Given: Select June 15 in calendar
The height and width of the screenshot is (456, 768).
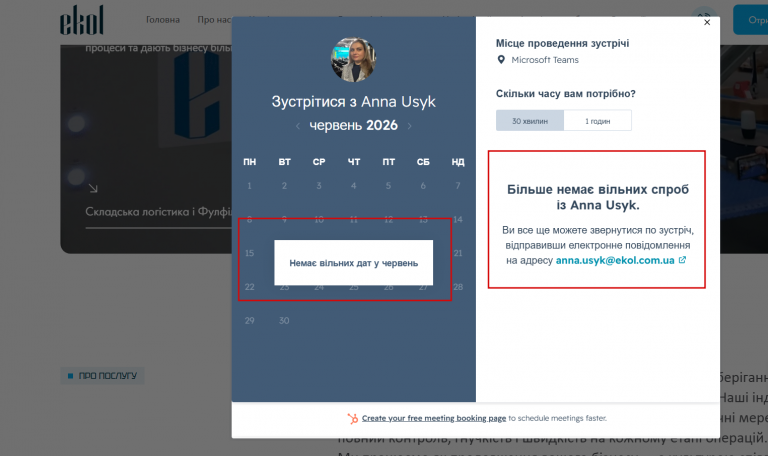Looking at the screenshot, I should pos(249,253).
